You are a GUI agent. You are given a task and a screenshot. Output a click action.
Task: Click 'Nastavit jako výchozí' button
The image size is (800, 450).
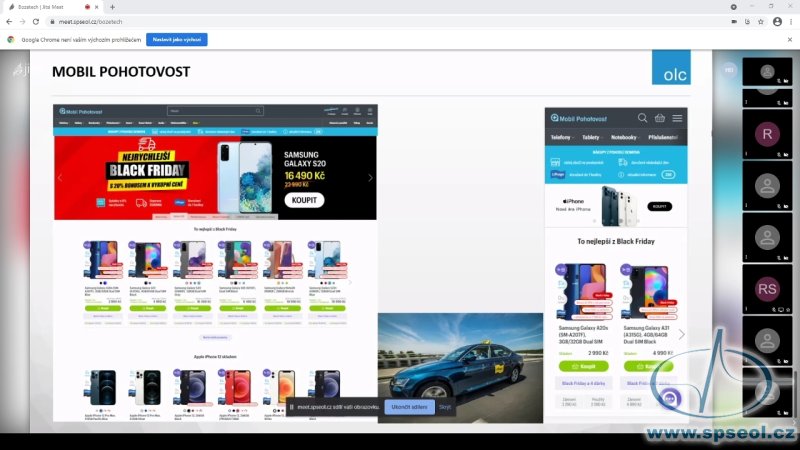coord(177,39)
